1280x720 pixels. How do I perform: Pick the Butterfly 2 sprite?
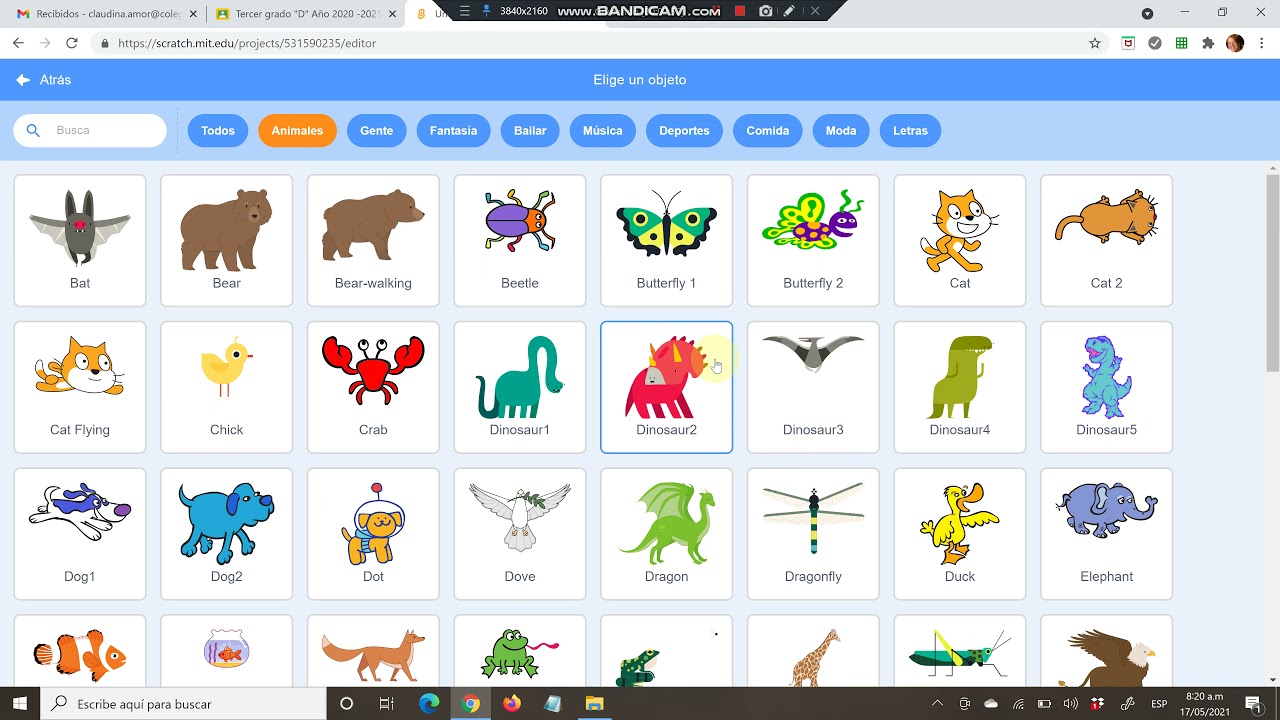[x=813, y=240]
